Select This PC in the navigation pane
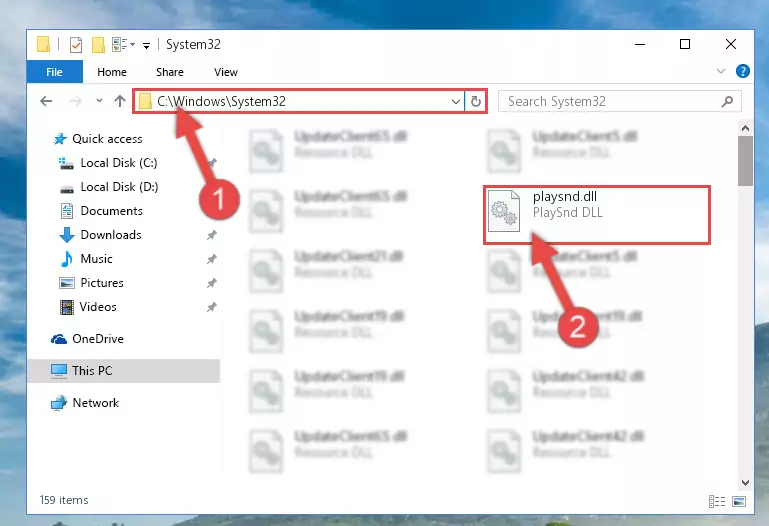This screenshot has width=769, height=526. [x=124, y=371]
